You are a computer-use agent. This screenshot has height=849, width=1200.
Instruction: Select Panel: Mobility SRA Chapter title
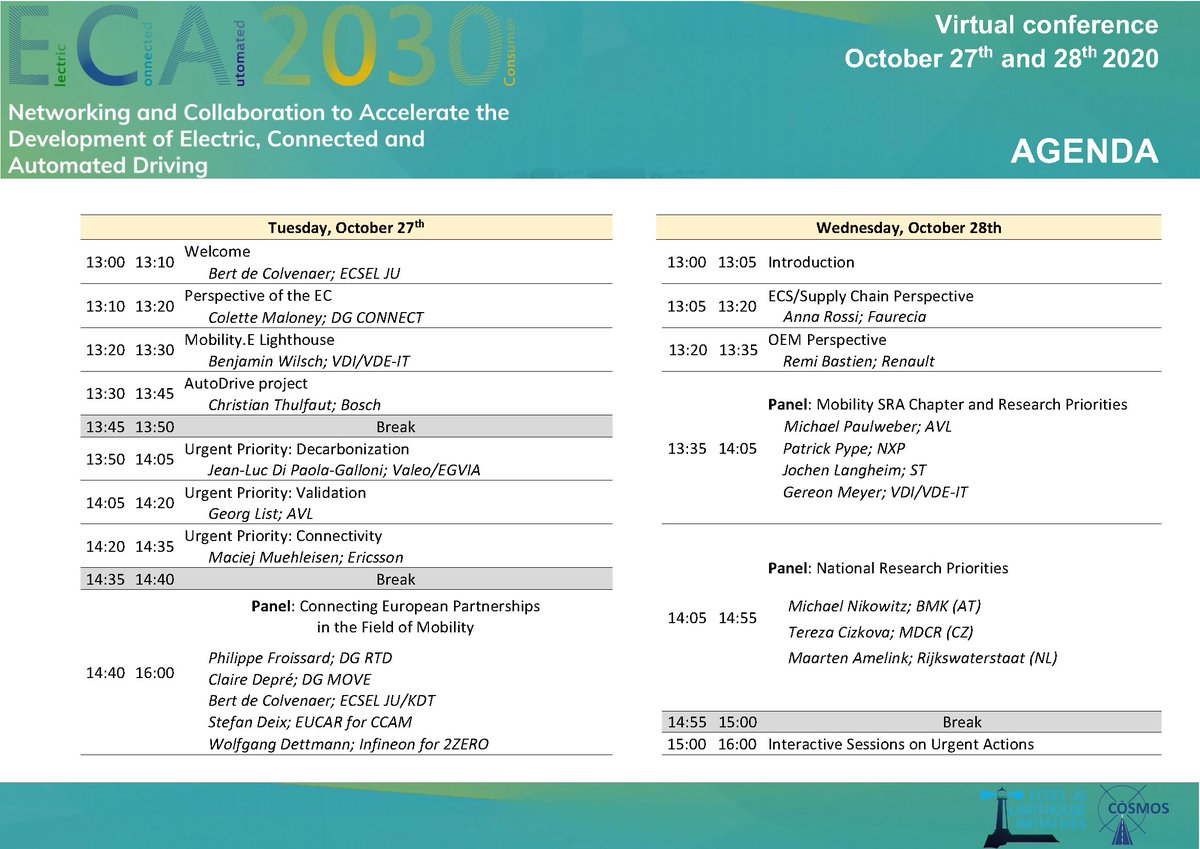coord(947,405)
